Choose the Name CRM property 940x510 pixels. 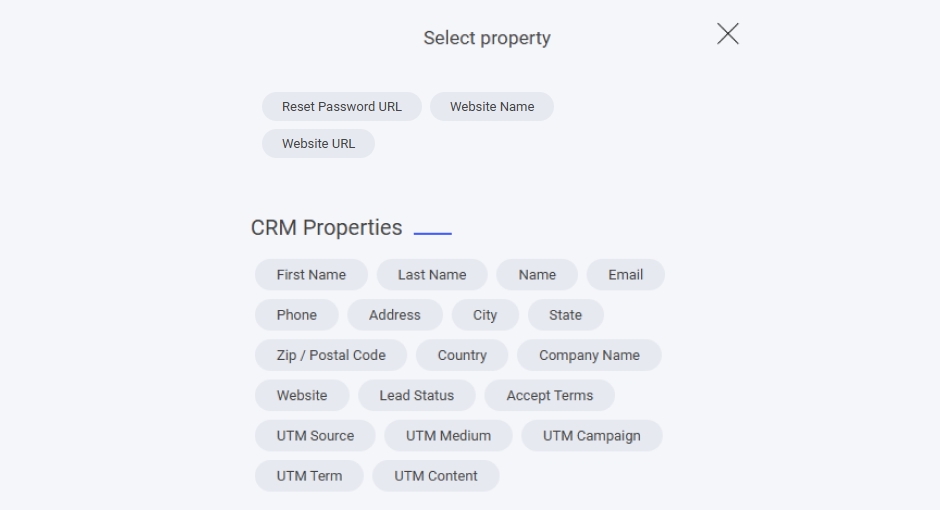(537, 275)
